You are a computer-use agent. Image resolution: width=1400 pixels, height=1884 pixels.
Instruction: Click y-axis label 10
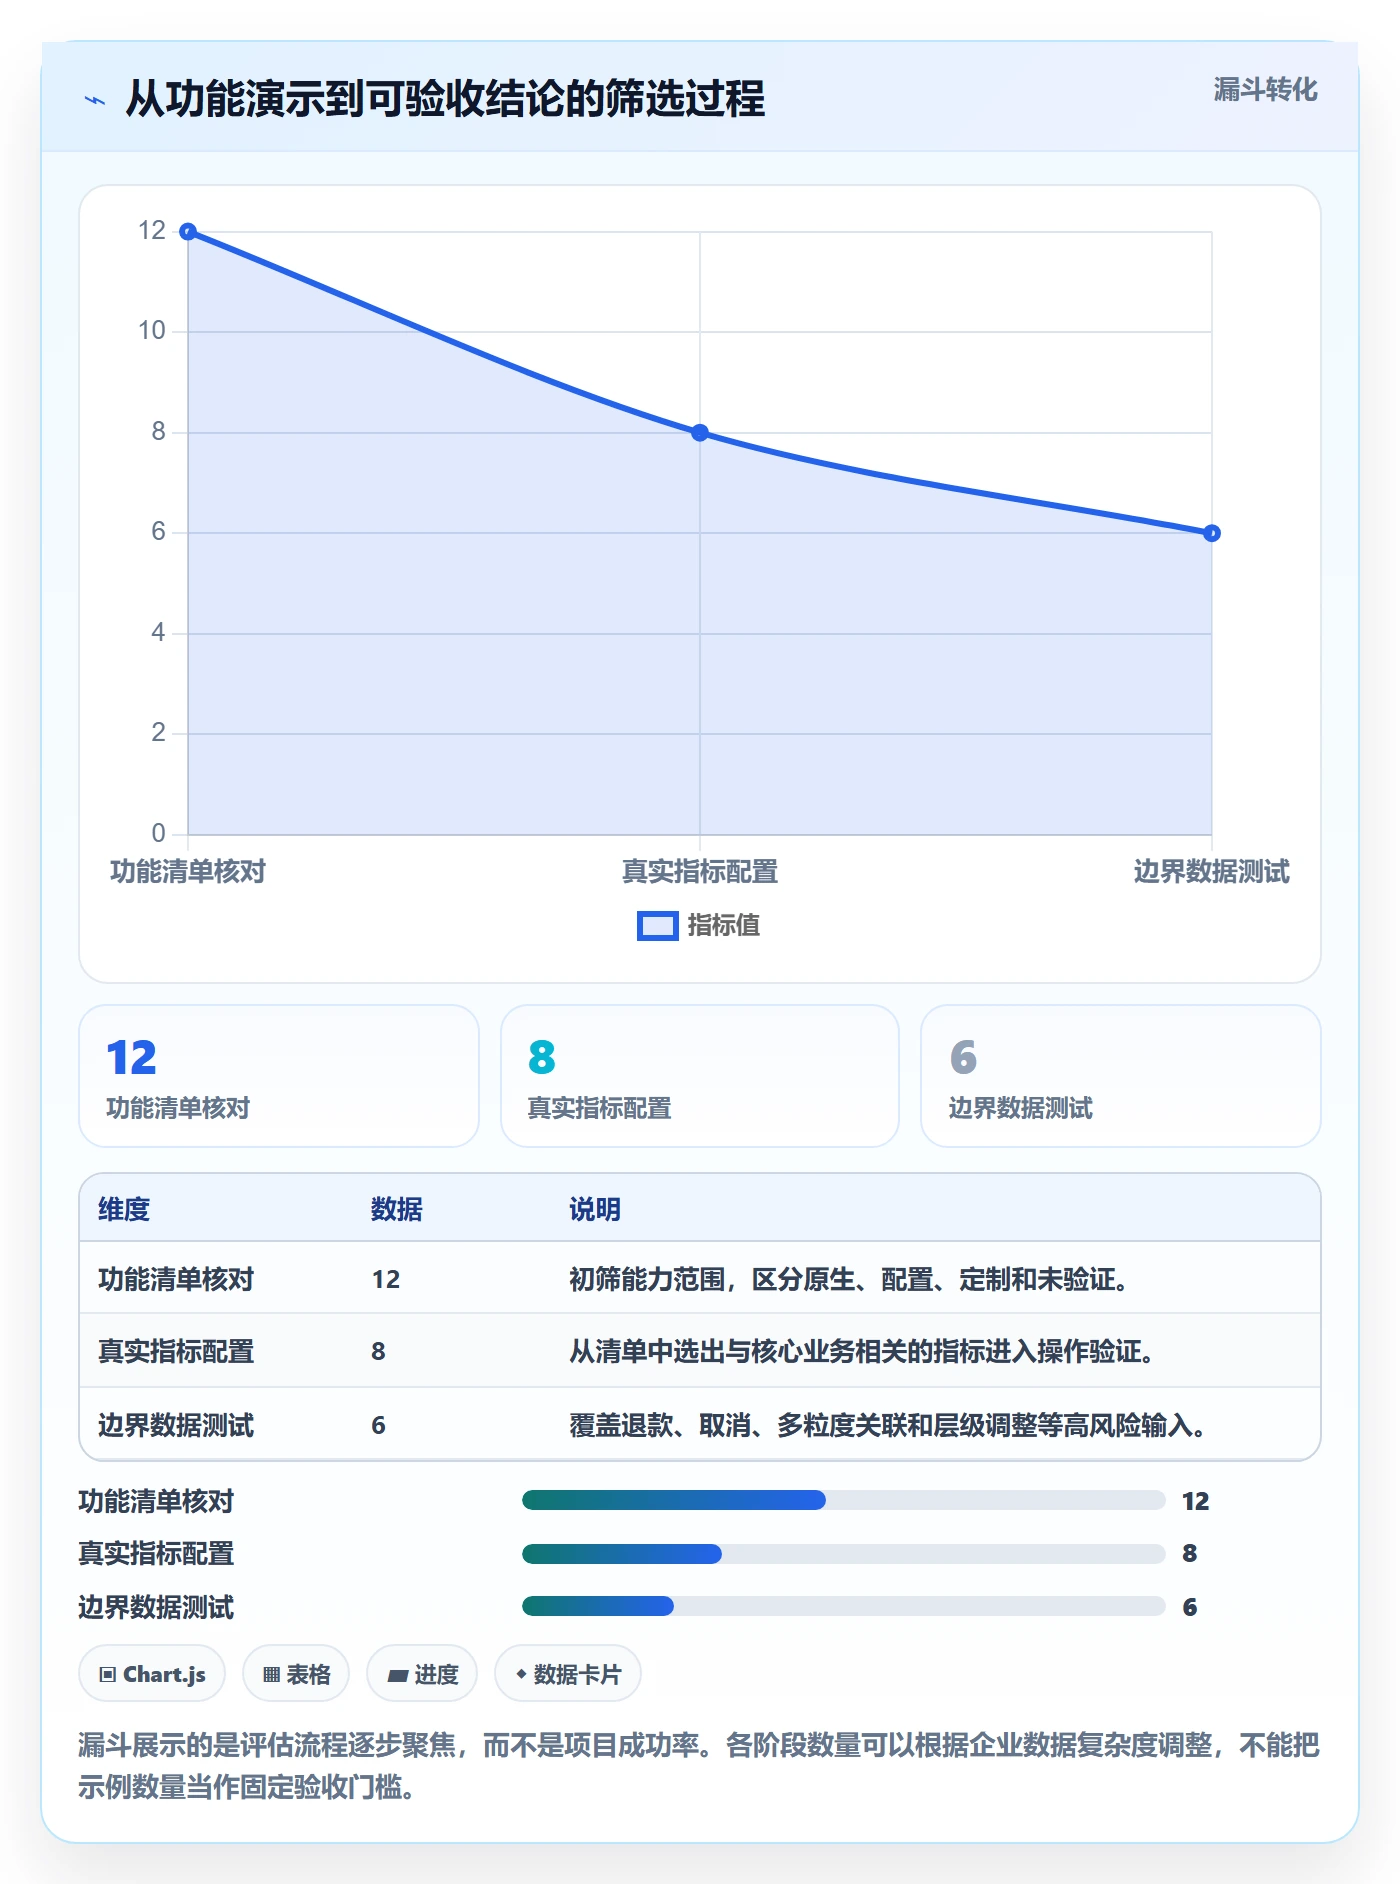point(152,331)
